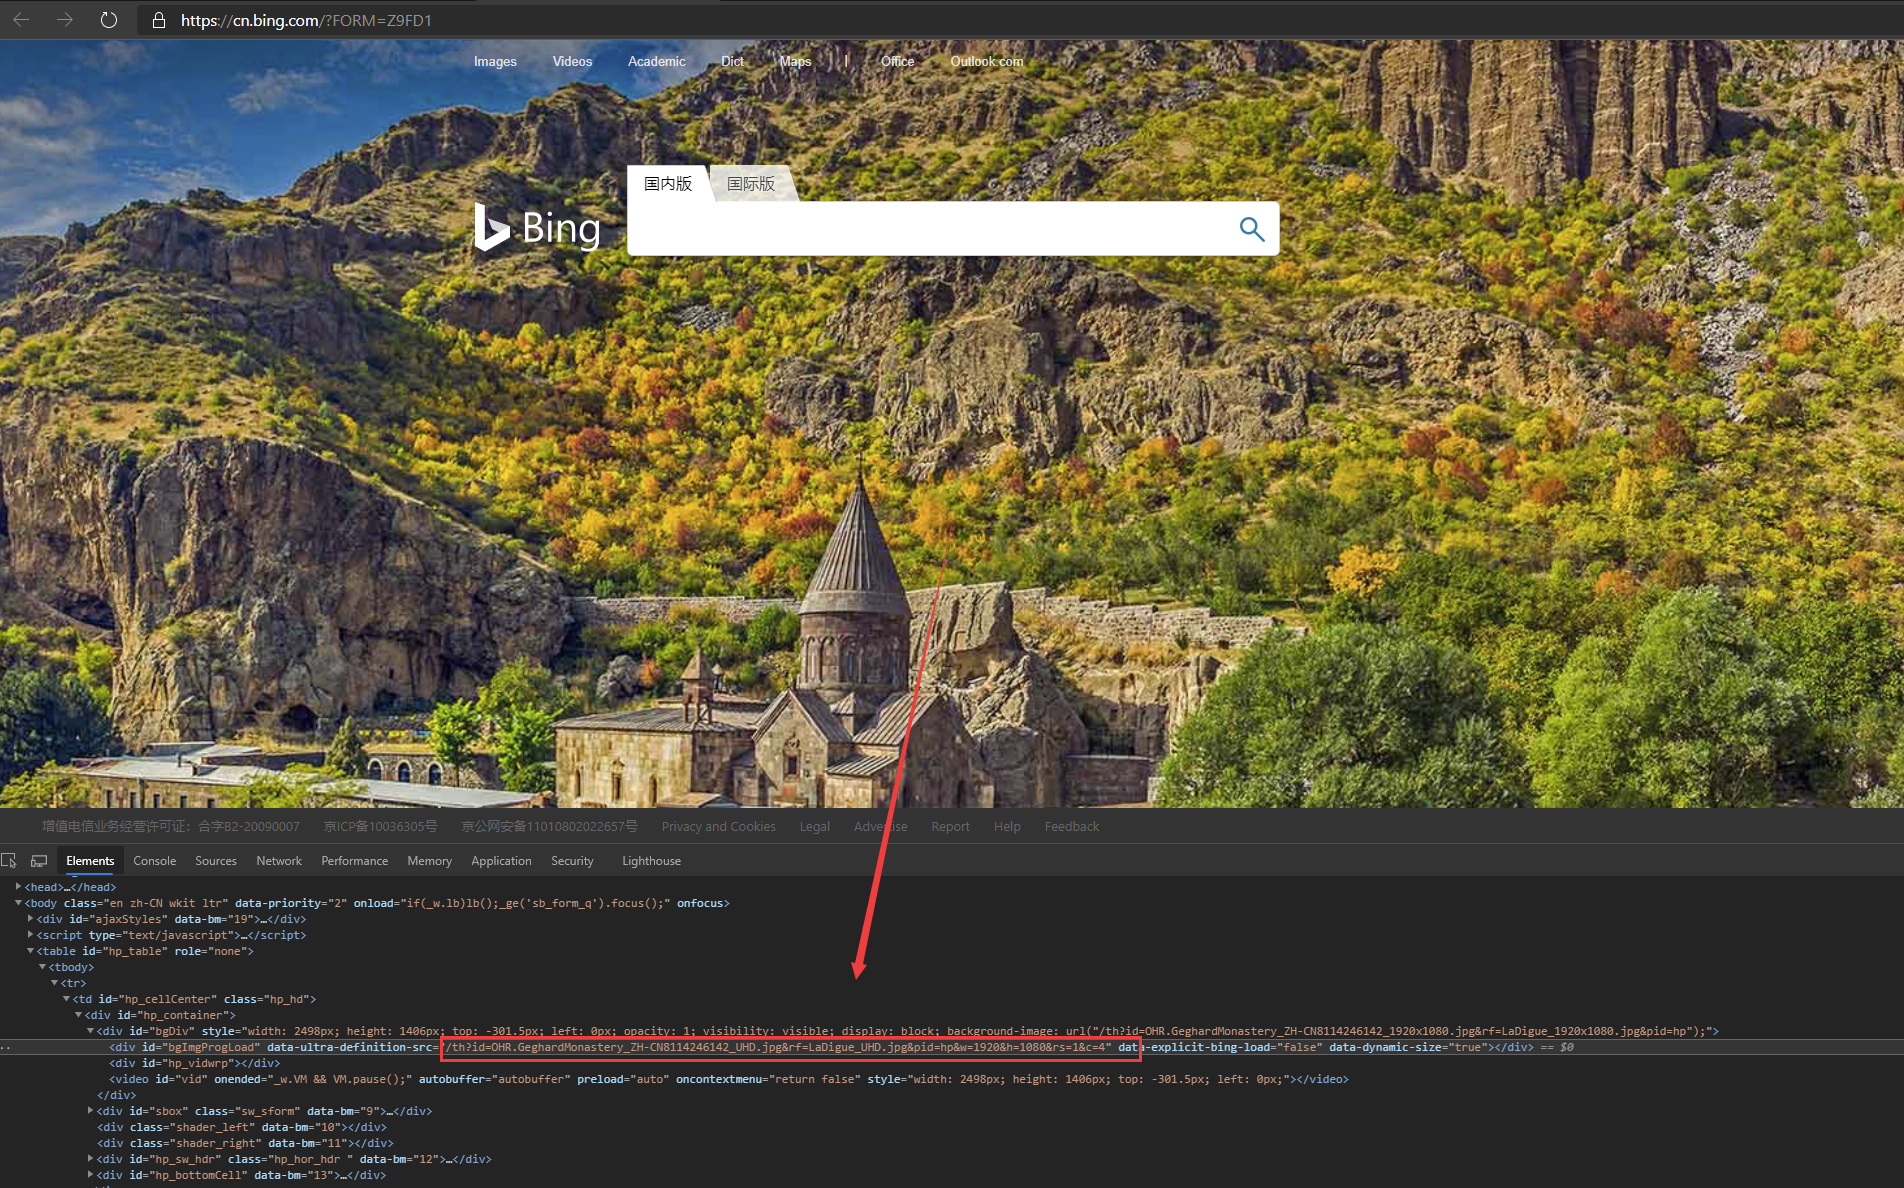Expand the hp_bottomCell div node
The width and height of the screenshot is (1904, 1188).
pyautogui.click(x=90, y=1175)
